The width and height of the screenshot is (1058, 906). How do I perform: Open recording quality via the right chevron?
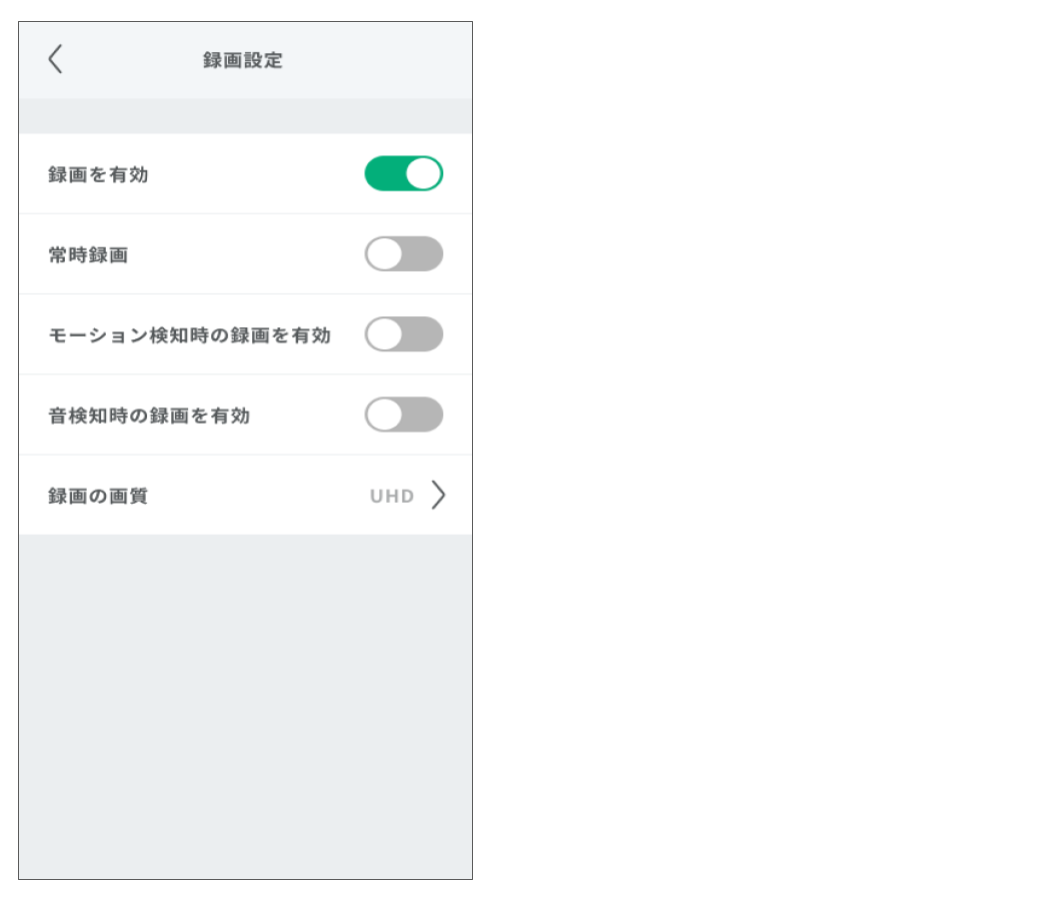[438, 495]
